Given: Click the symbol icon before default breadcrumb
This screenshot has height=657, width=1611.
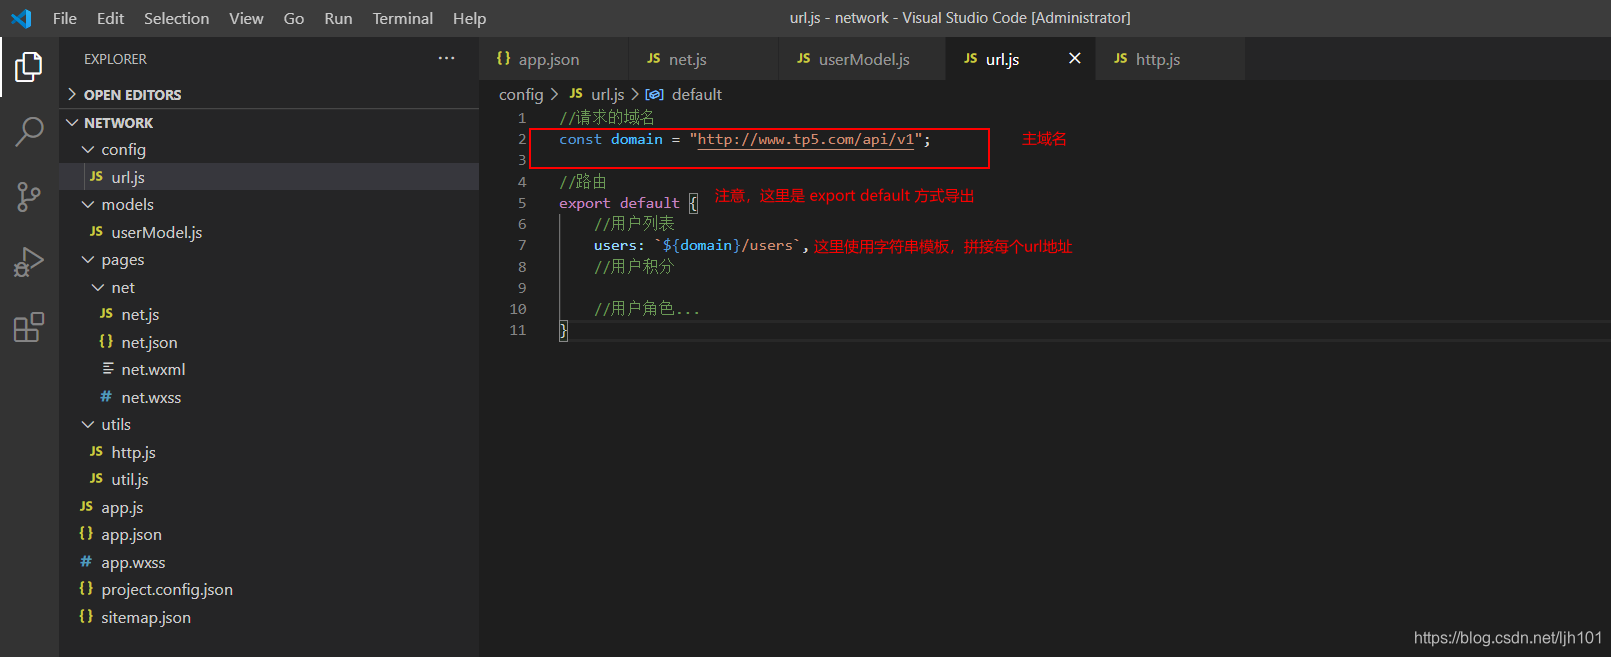Looking at the screenshot, I should point(655,94).
